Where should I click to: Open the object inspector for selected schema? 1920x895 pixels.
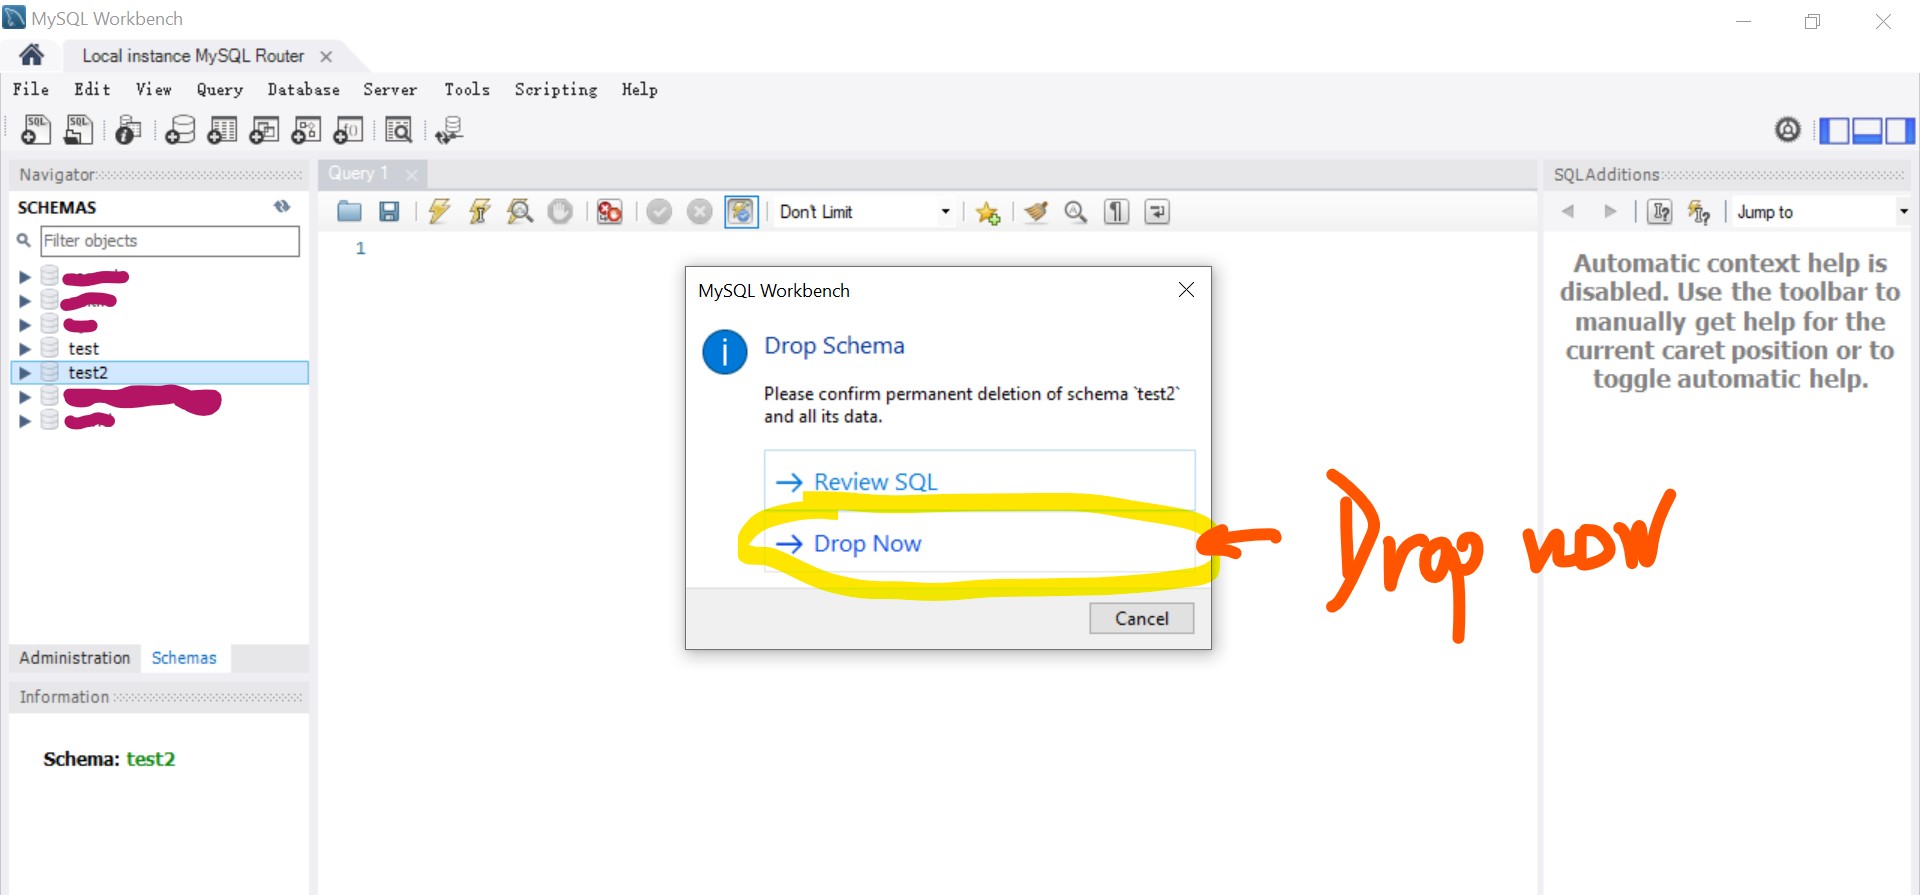(128, 130)
